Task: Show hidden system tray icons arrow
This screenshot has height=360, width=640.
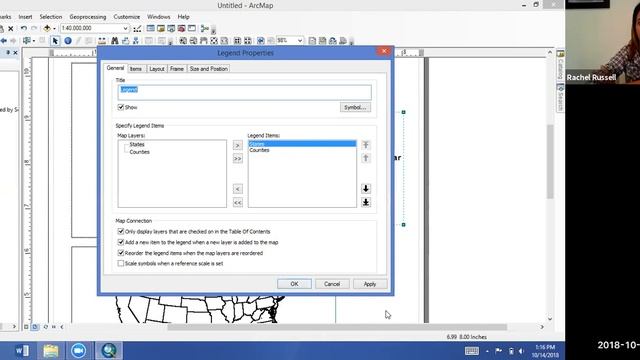Action: (x=487, y=351)
